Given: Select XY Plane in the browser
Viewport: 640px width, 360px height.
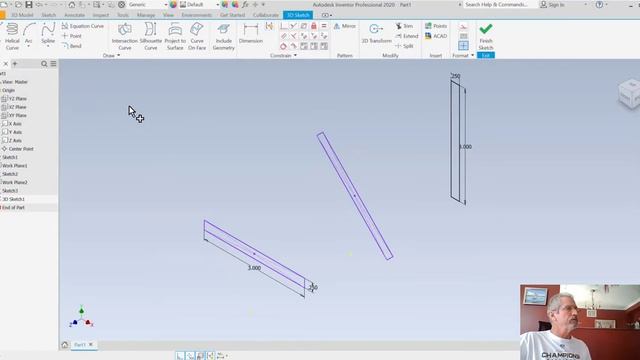Looking at the screenshot, I should (x=14, y=116).
